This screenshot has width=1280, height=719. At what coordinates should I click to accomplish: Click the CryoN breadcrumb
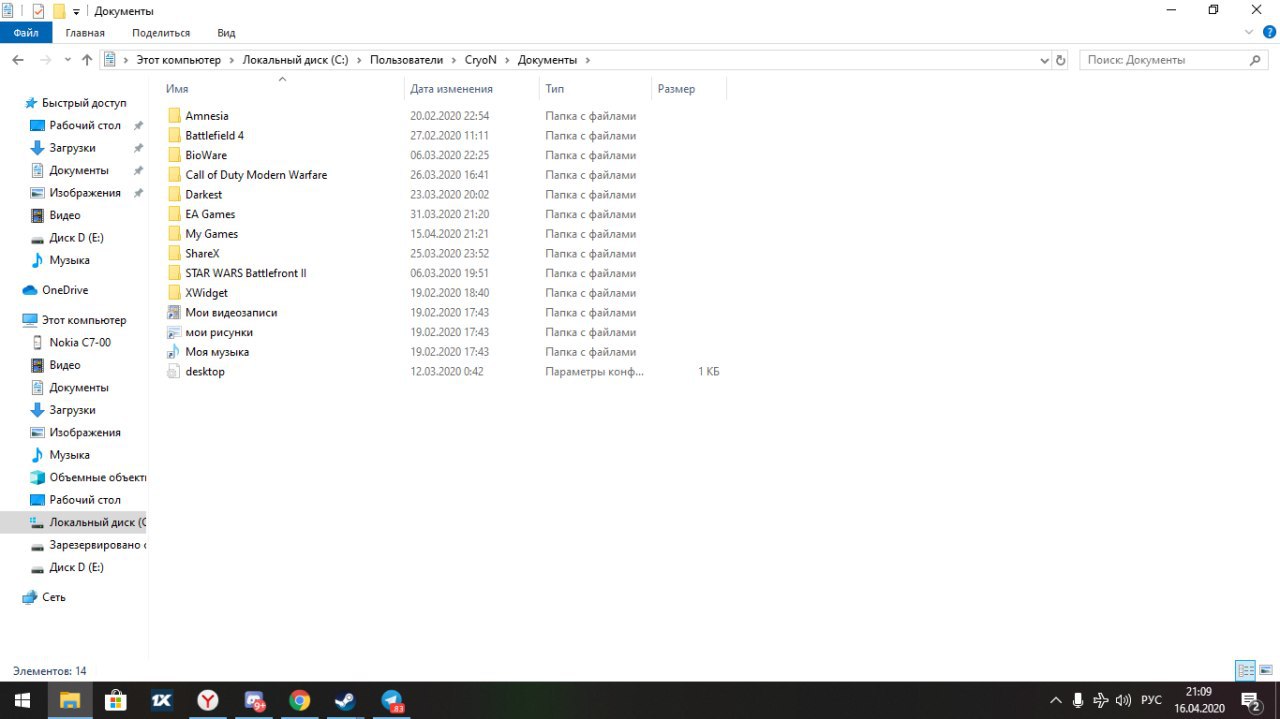pos(481,60)
